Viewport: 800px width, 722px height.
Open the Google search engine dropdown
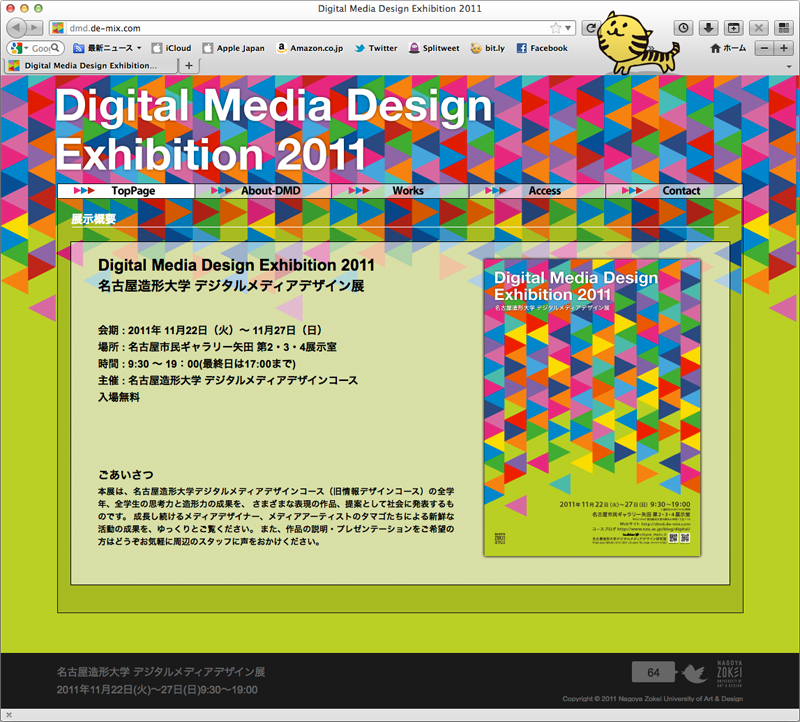tap(19, 48)
